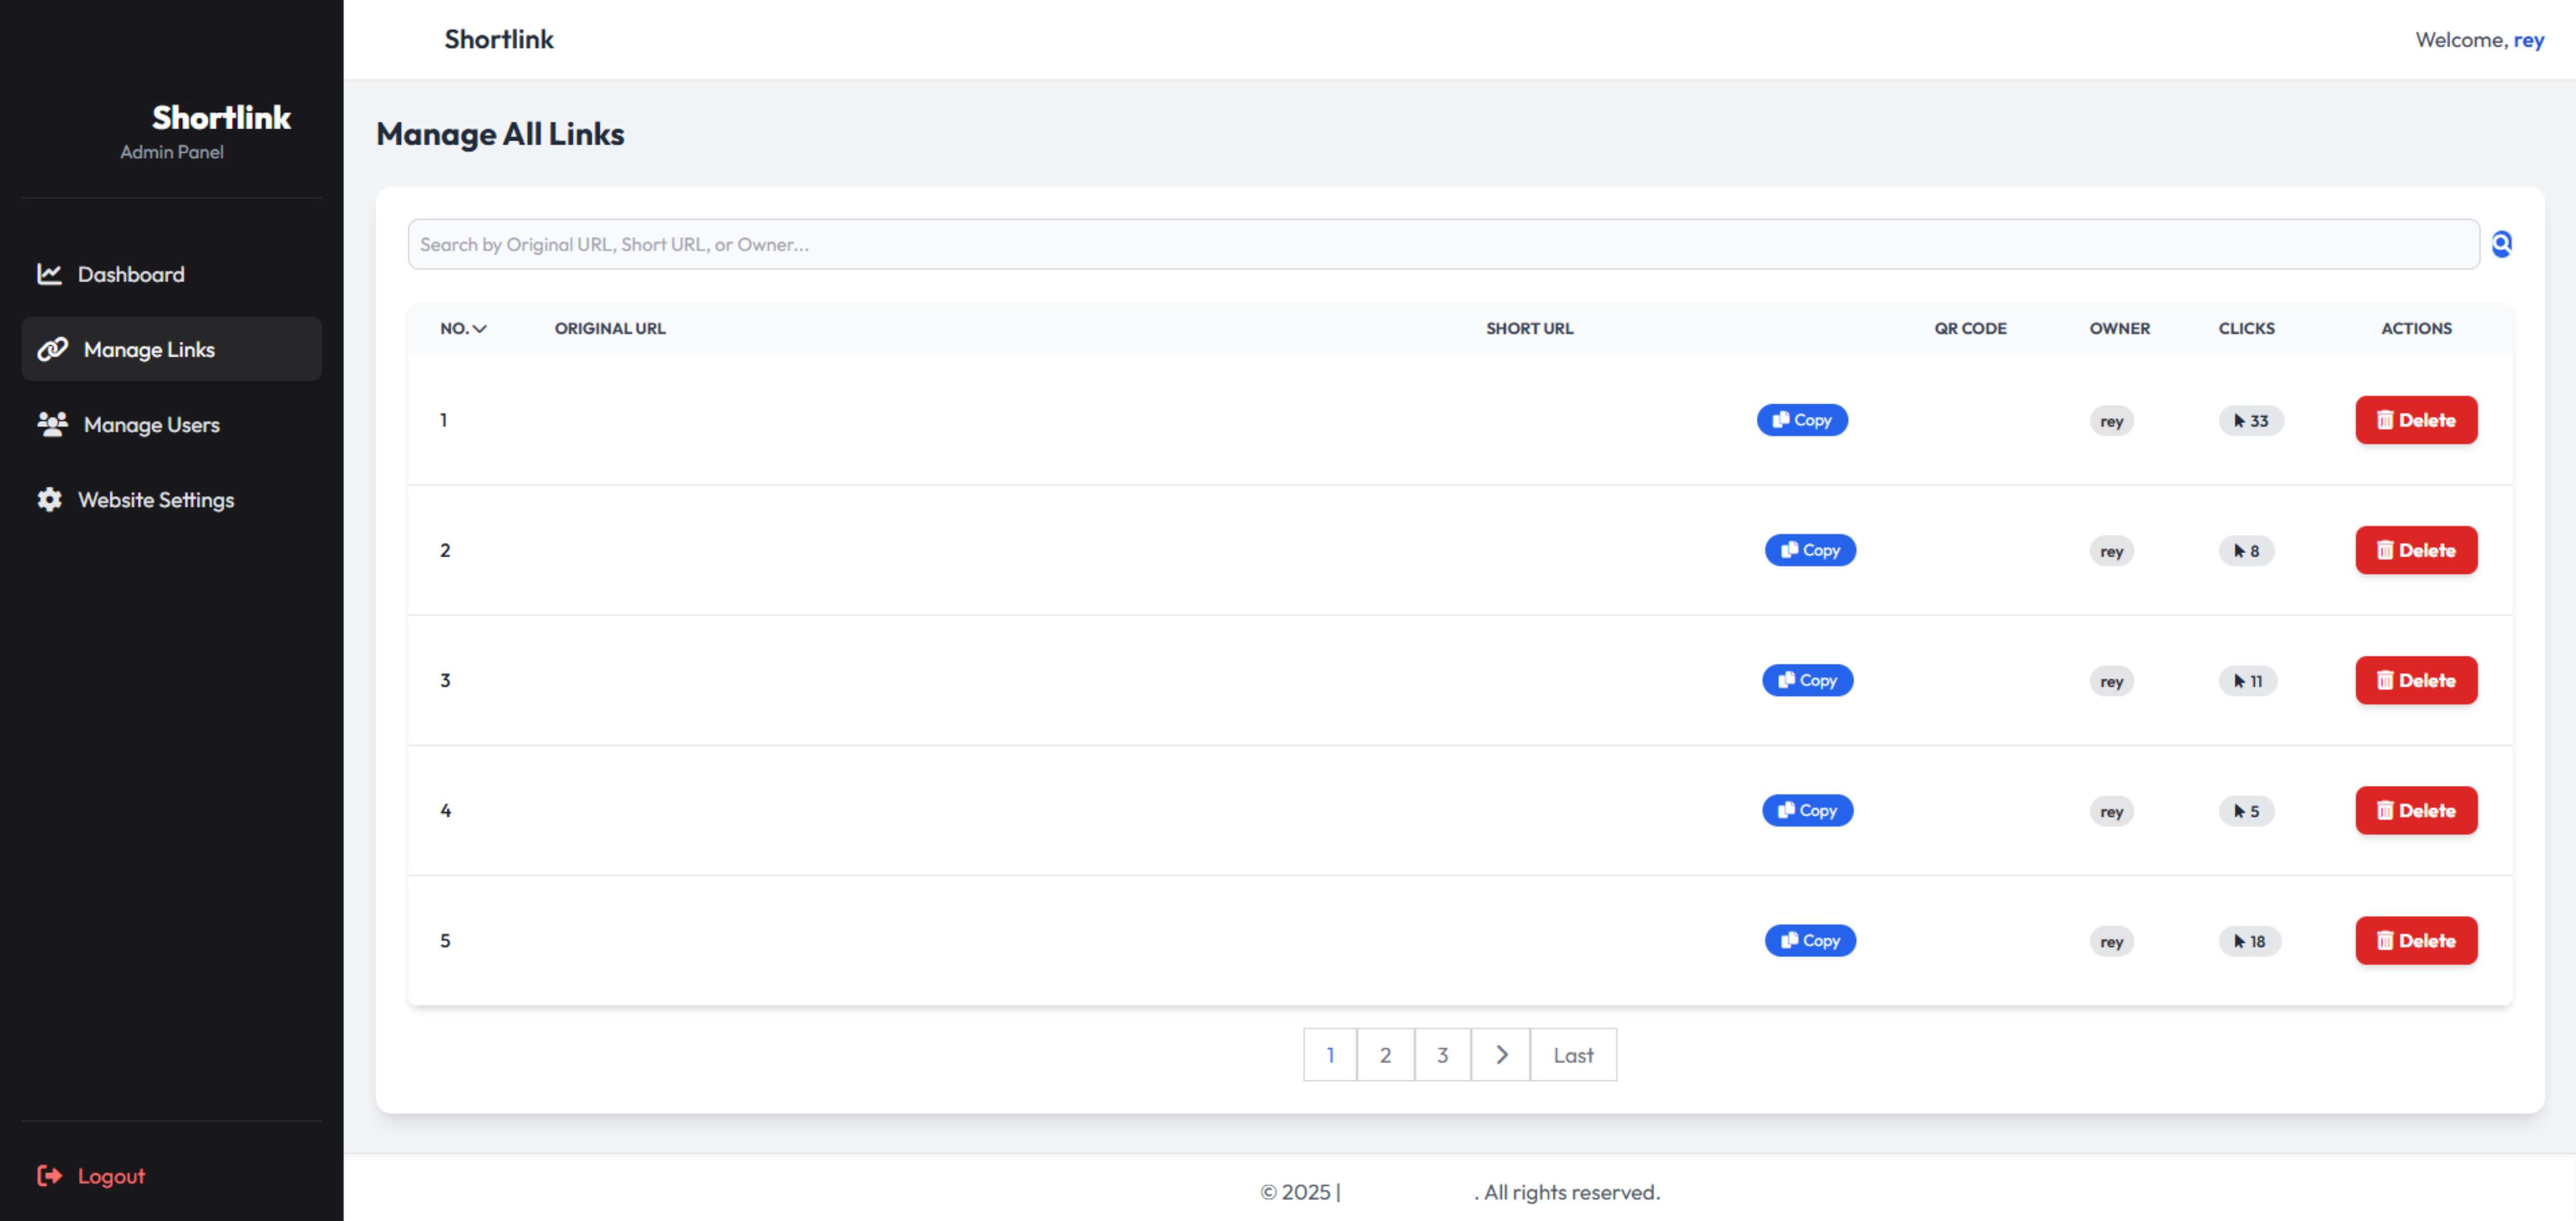The height and width of the screenshot is (1221, 2576).
Task: Click the Website Settings gear icon
Action: [49, 499]
